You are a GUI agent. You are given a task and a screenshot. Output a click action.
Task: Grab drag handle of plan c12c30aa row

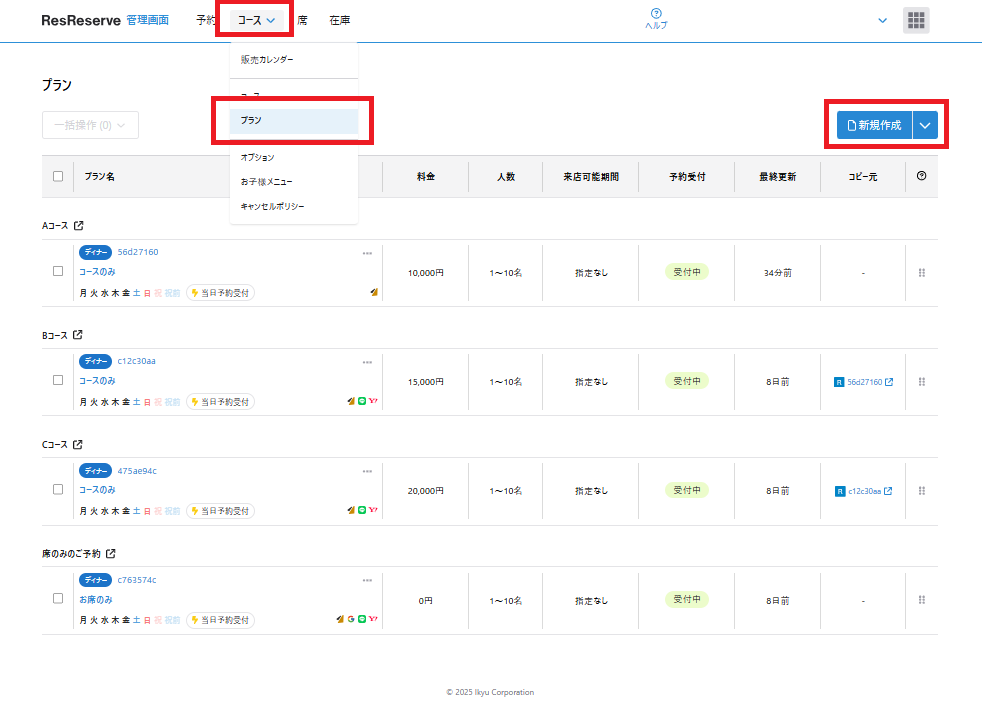point(921,381)
